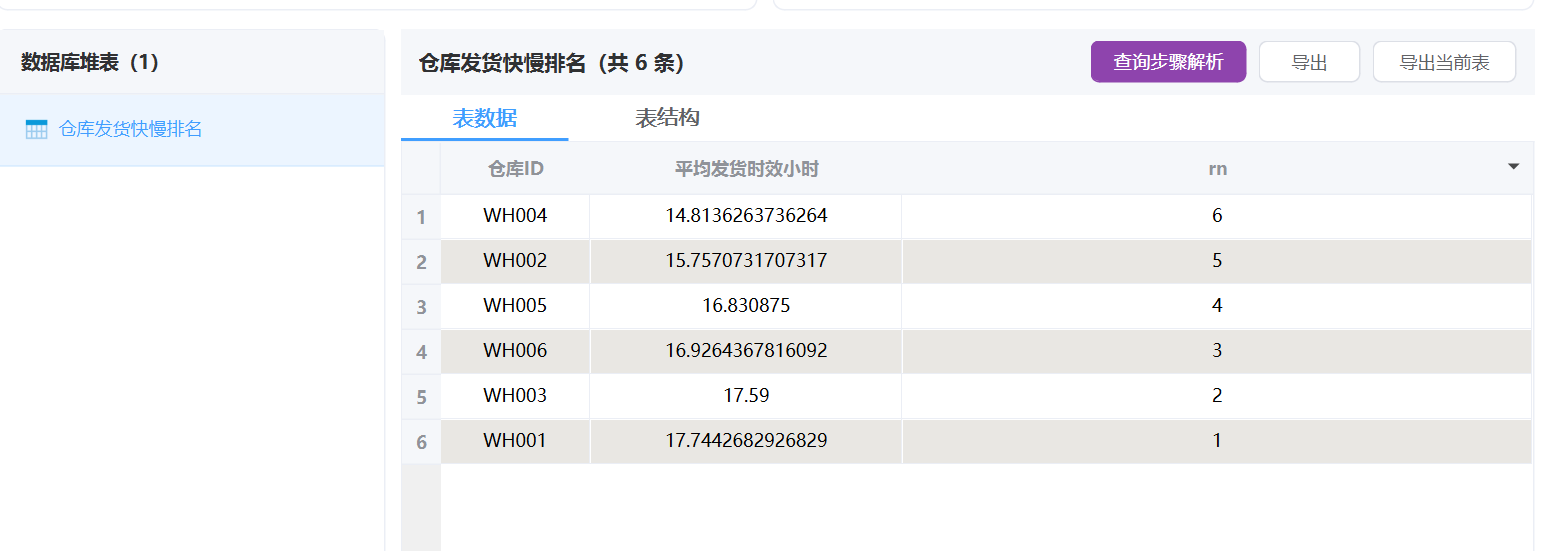Screen dimensions: 1548x551
Task: Open the dropdown arrow in the rn column header
Action: 1513,167
